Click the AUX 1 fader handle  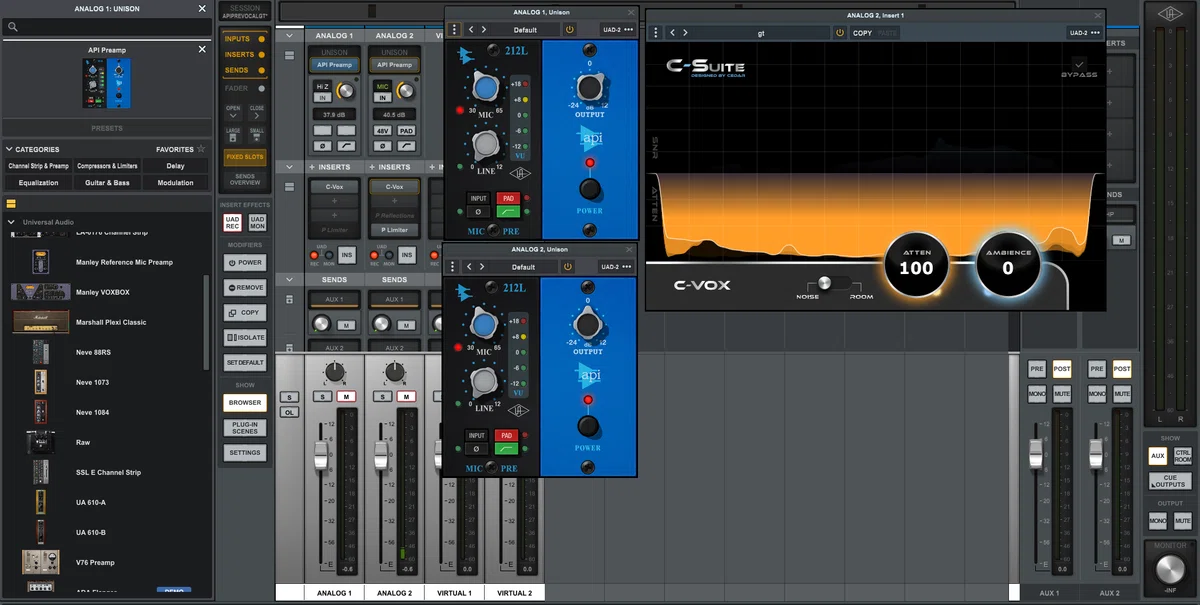(x=1037, y=453)
